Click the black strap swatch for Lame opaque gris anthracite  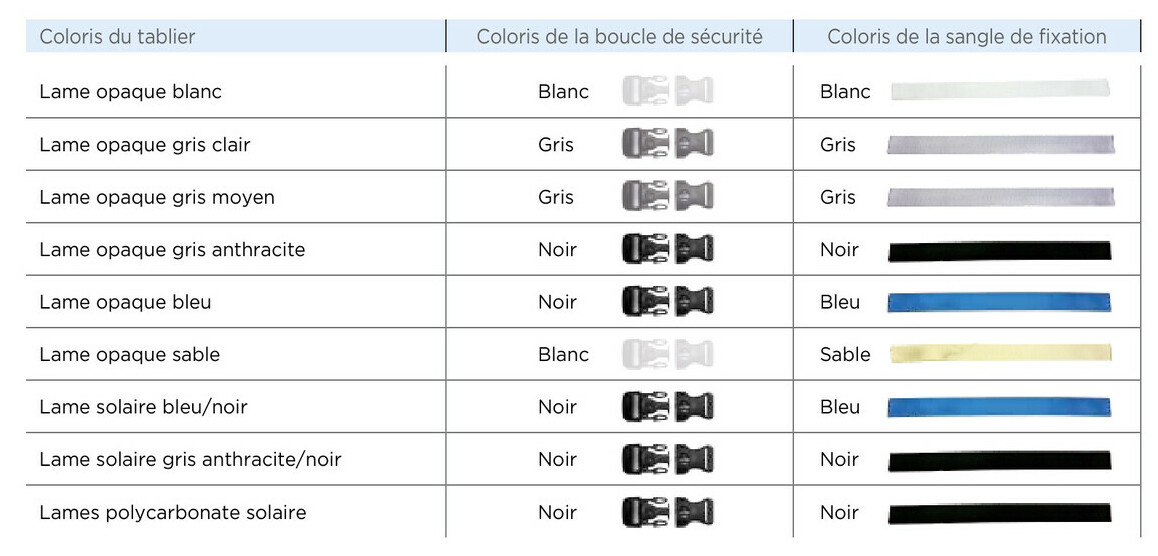point(999,250)
